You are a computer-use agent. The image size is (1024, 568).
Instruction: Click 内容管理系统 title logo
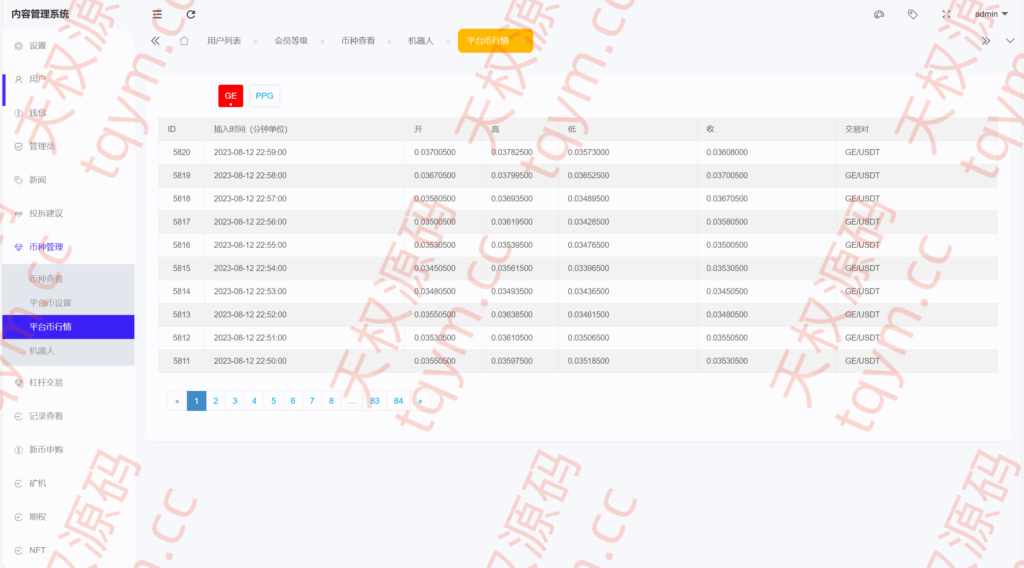40,14
